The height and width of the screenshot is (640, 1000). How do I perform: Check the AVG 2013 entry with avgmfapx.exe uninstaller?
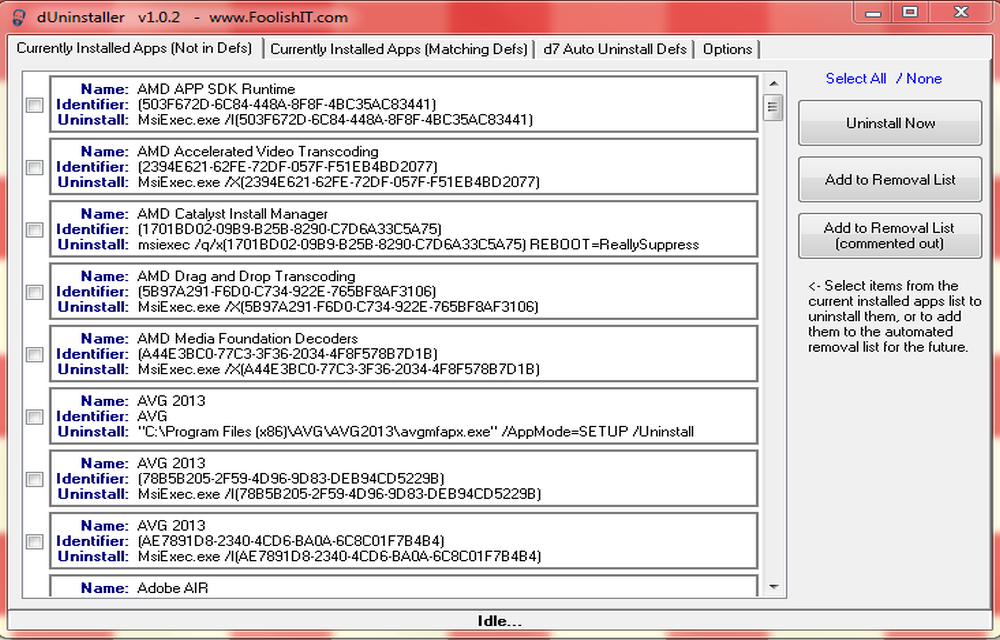pos(34,417)
